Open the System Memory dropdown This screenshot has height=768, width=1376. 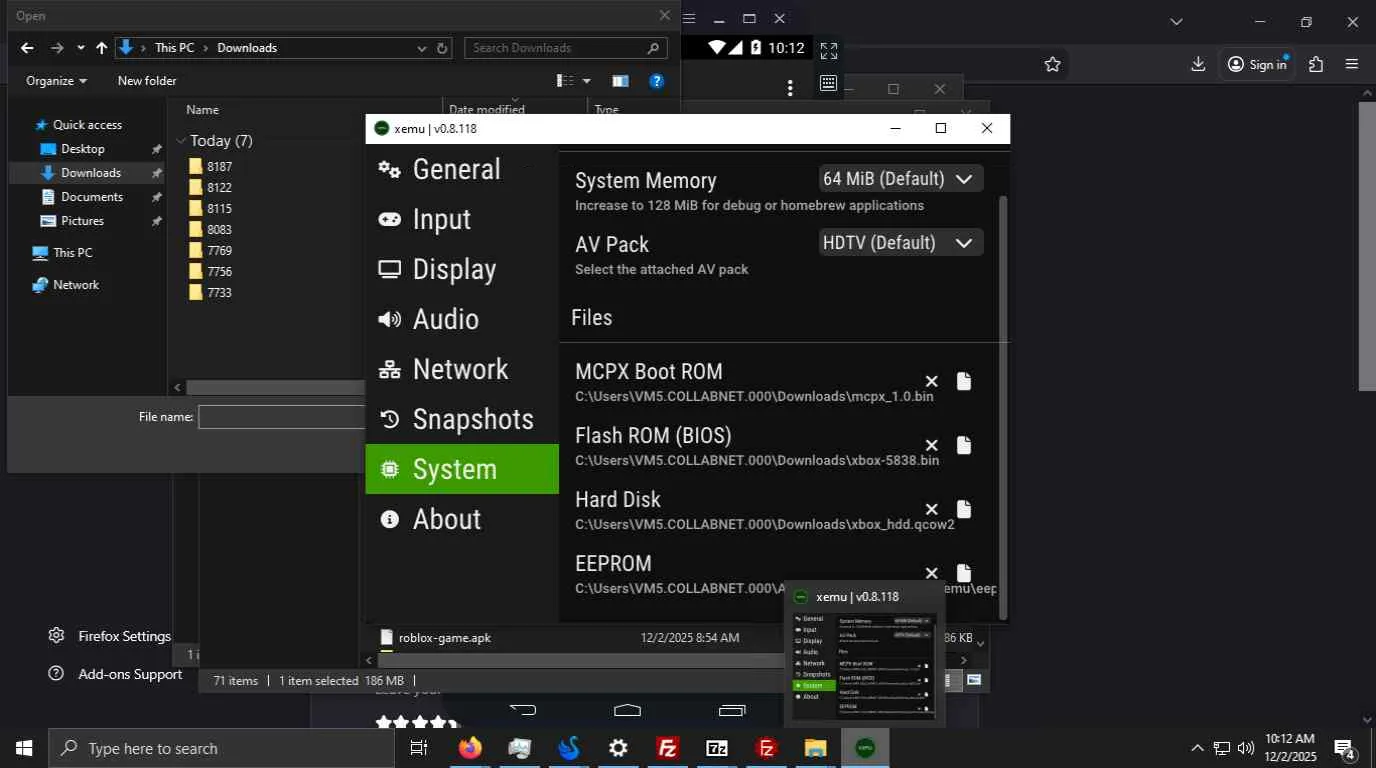(900, 179)
